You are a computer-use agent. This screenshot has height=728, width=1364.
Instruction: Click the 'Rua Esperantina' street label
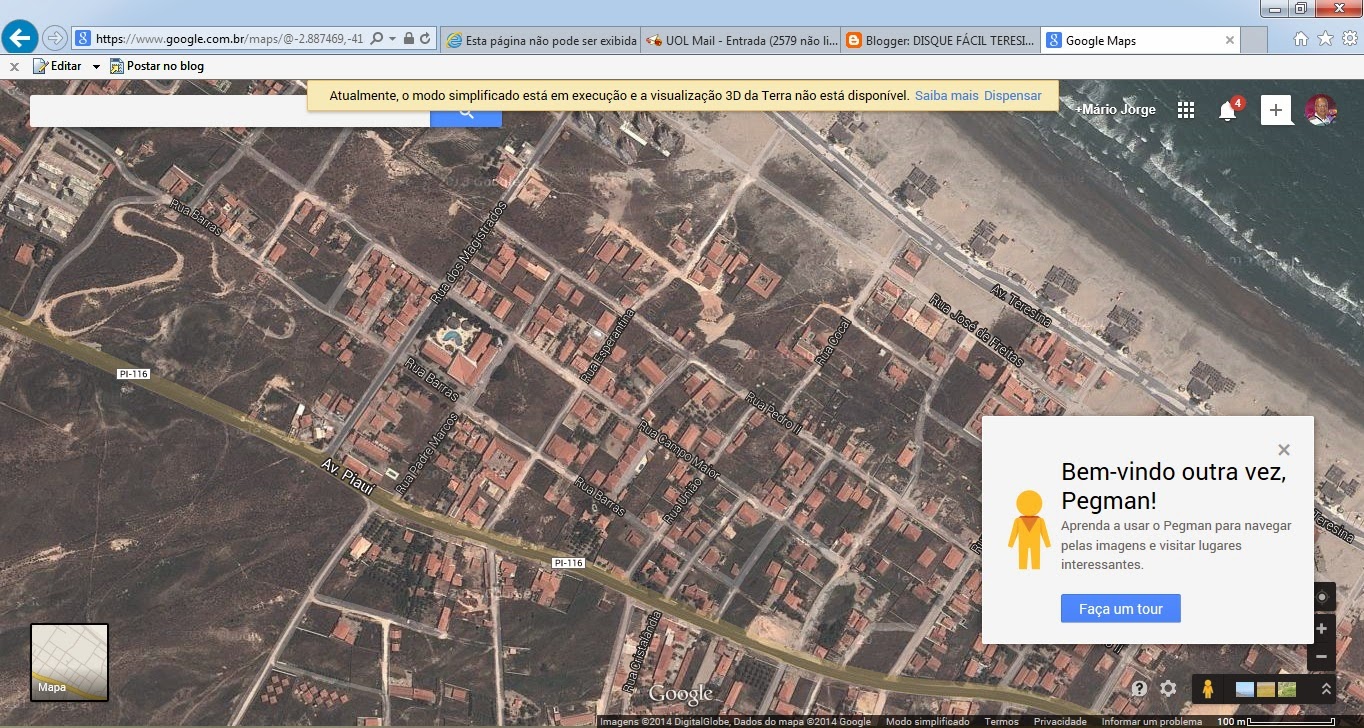pos(607,346)
